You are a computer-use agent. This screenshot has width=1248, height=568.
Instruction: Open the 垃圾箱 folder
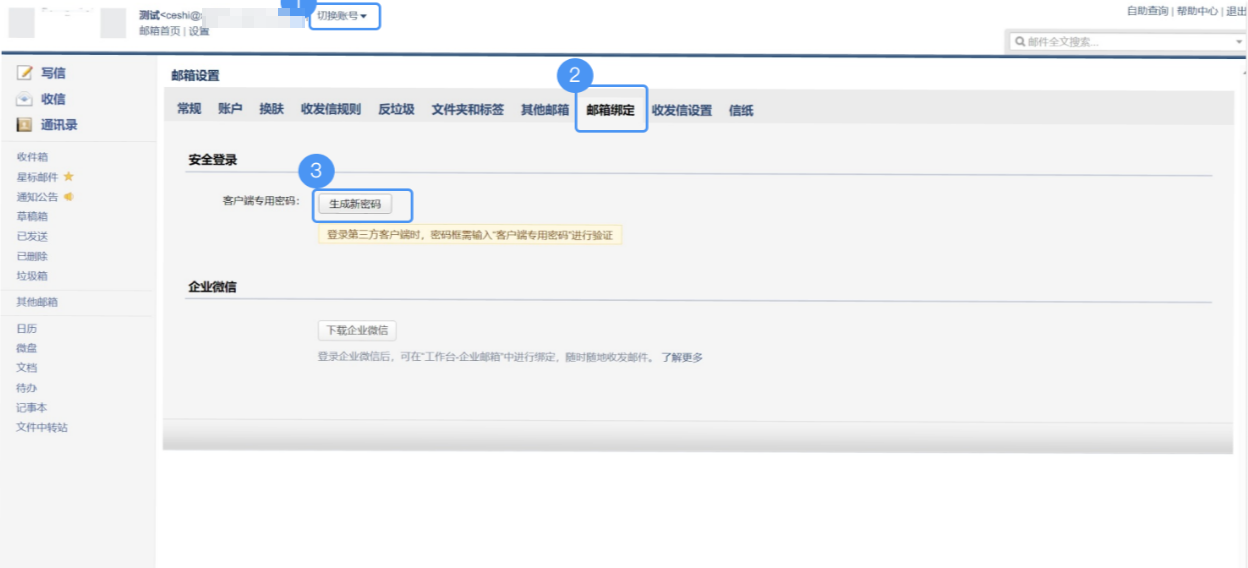pos(32,276)
